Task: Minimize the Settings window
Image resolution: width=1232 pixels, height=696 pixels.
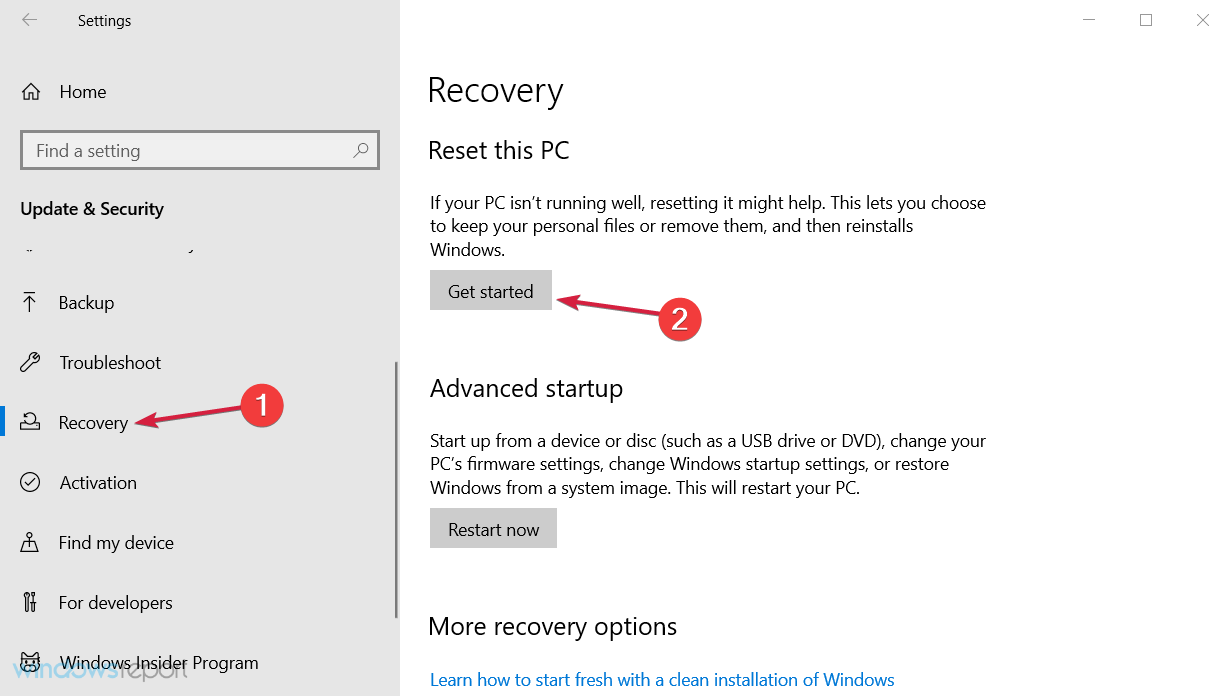Action: [x=1089, y=20]
